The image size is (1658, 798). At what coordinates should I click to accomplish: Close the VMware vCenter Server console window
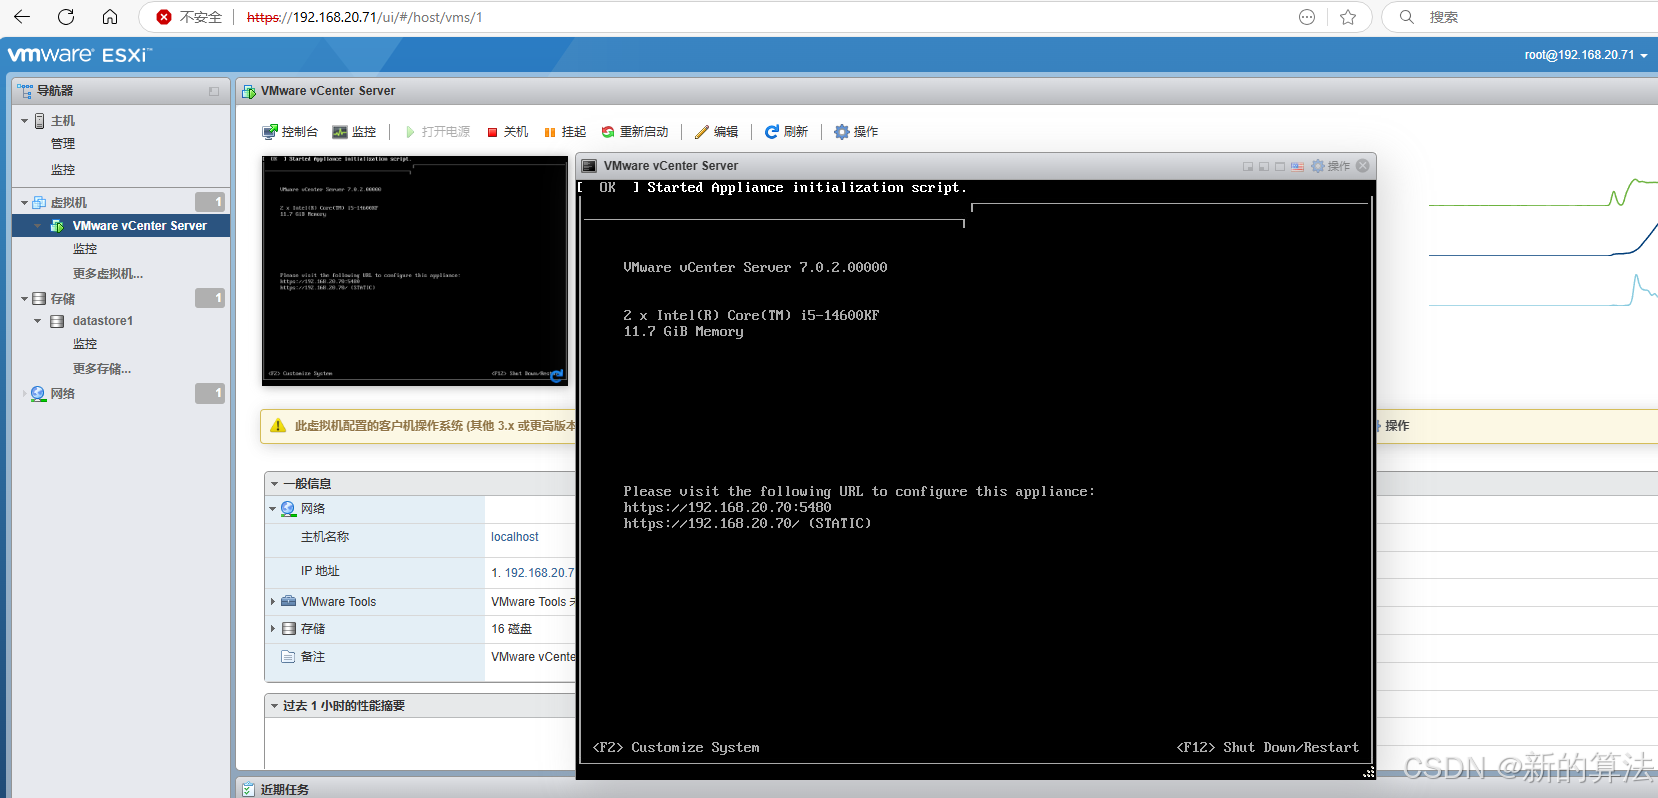tap(1363, 166)
